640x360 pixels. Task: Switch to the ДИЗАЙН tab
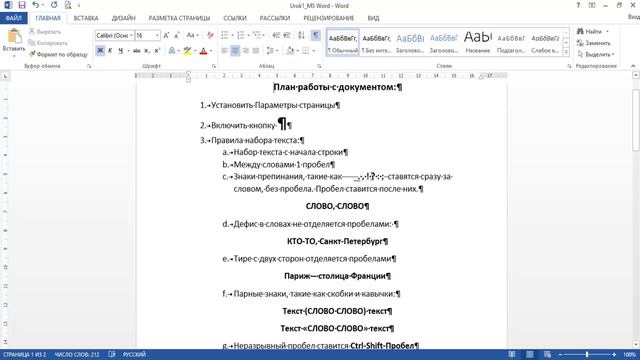[123, 18]
